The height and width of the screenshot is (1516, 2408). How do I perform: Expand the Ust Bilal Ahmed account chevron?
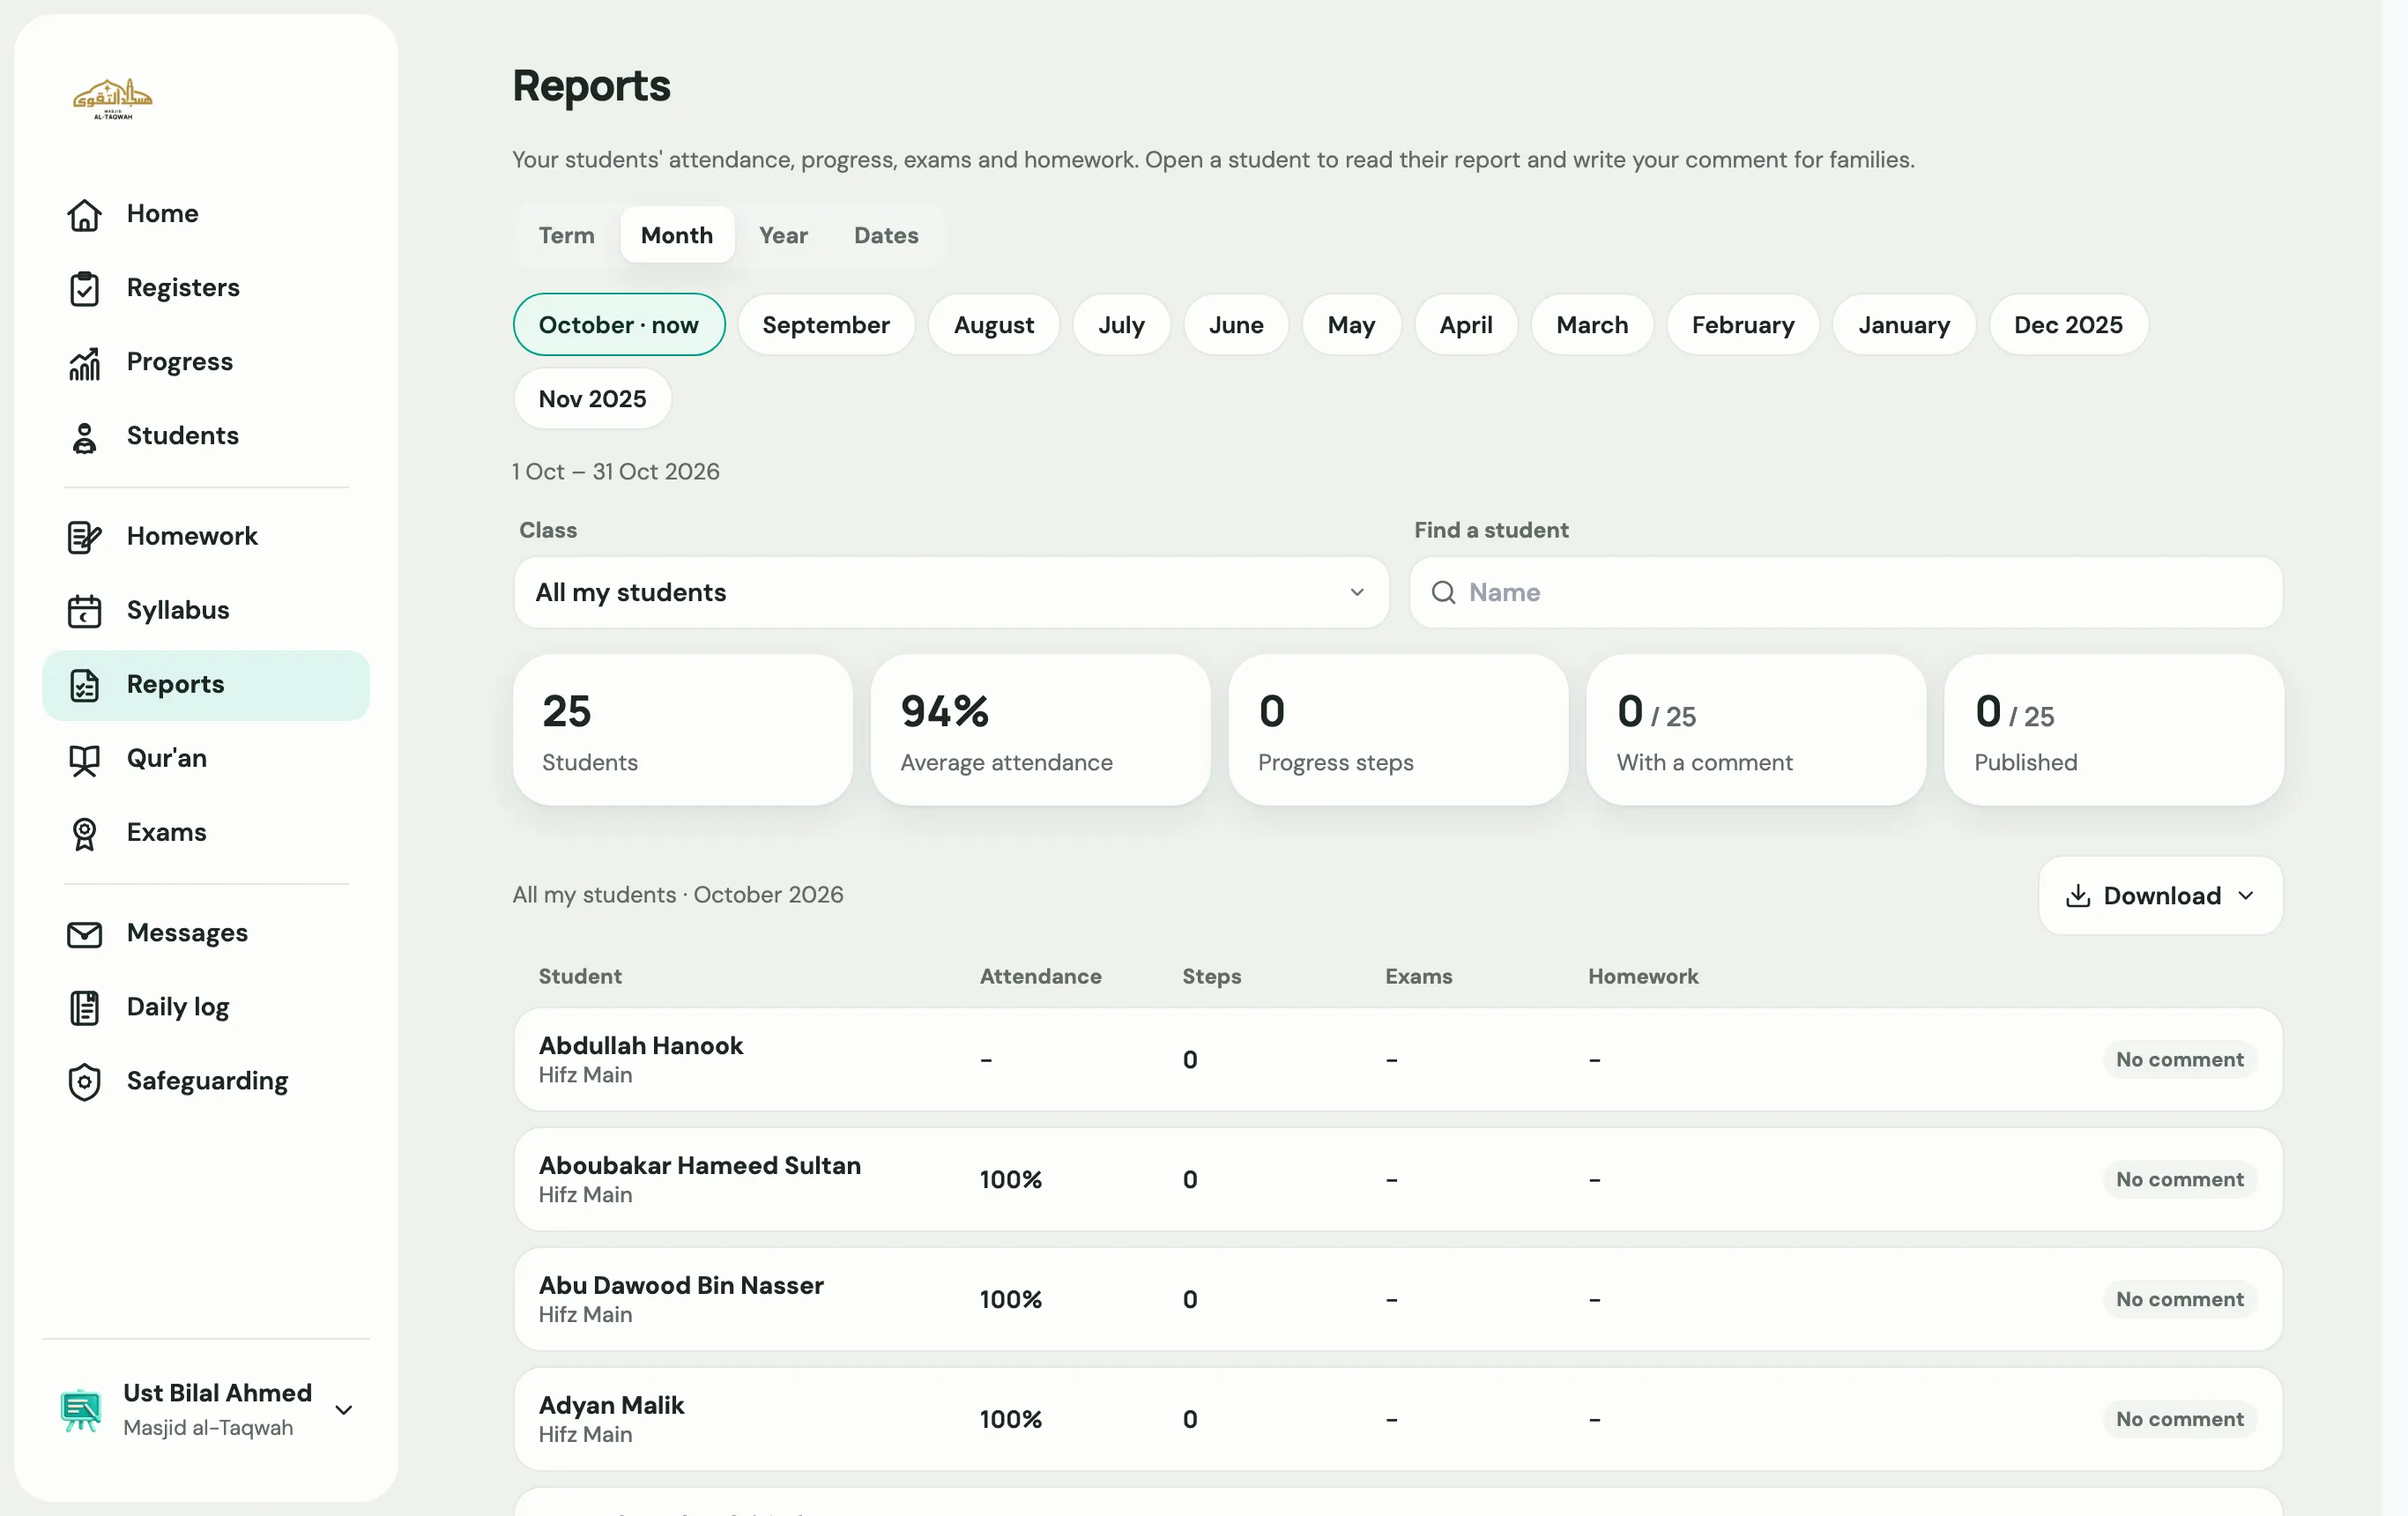point(343,1410)
